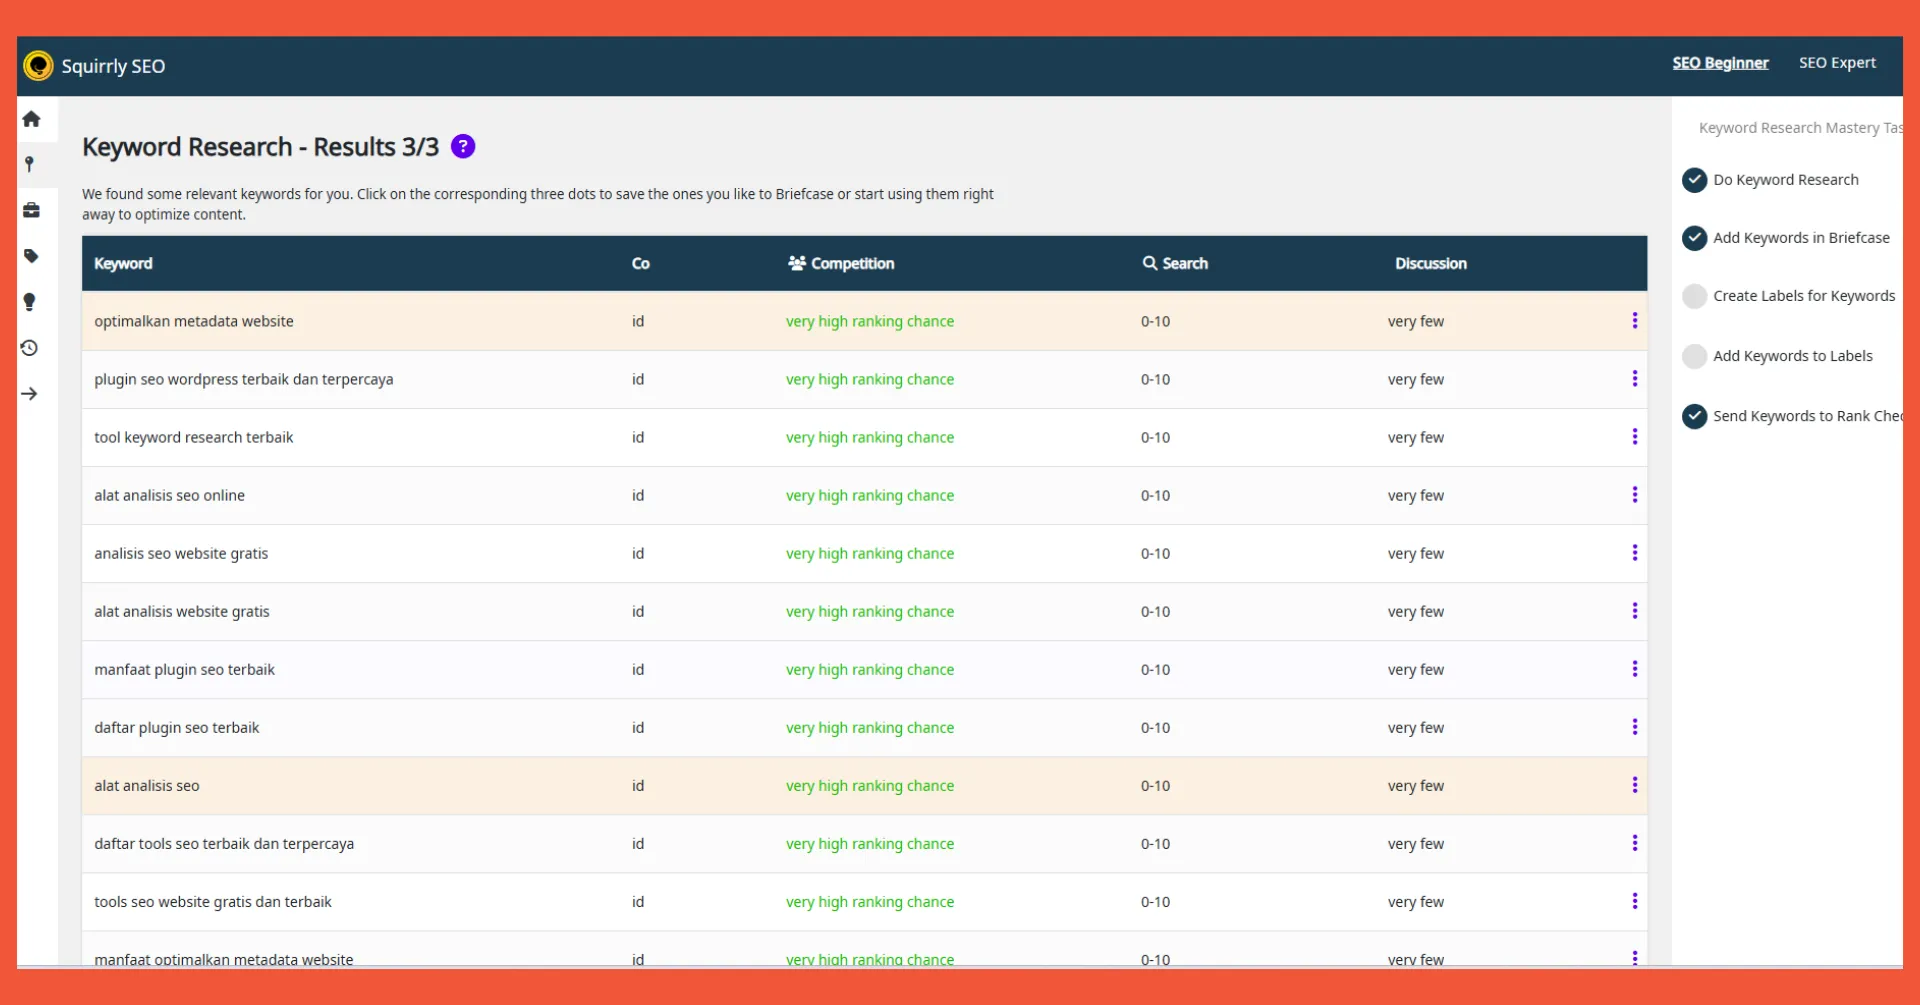Open three-dot menu for 'alat analisis seo online'
The height and width of the screenshot is (1005, 1920).
(x=1634, y=495)
